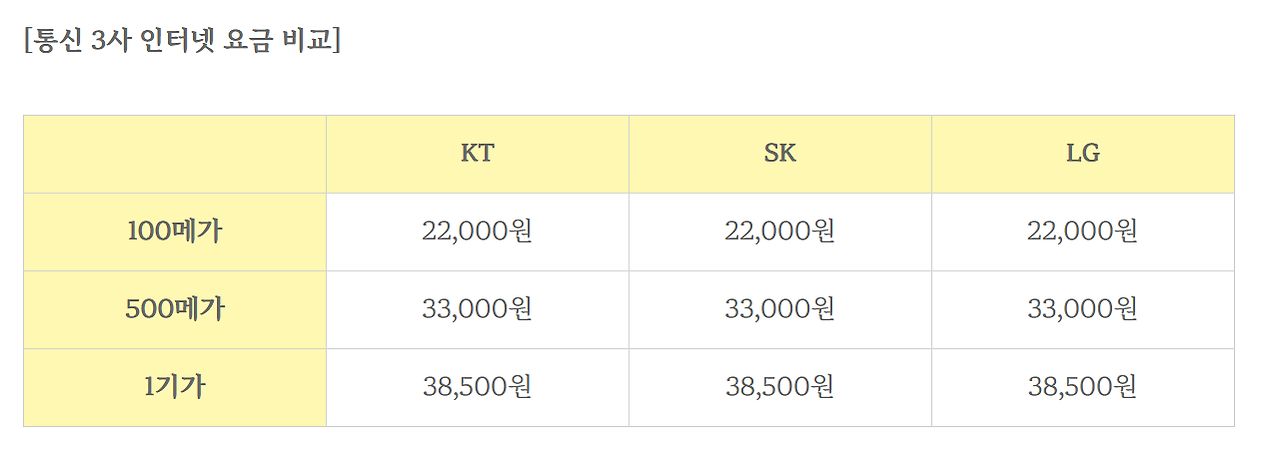Select LG 1기가 price 38,500원
The height and width of the screenshot is (465, 1280).
pos(1083,387)
